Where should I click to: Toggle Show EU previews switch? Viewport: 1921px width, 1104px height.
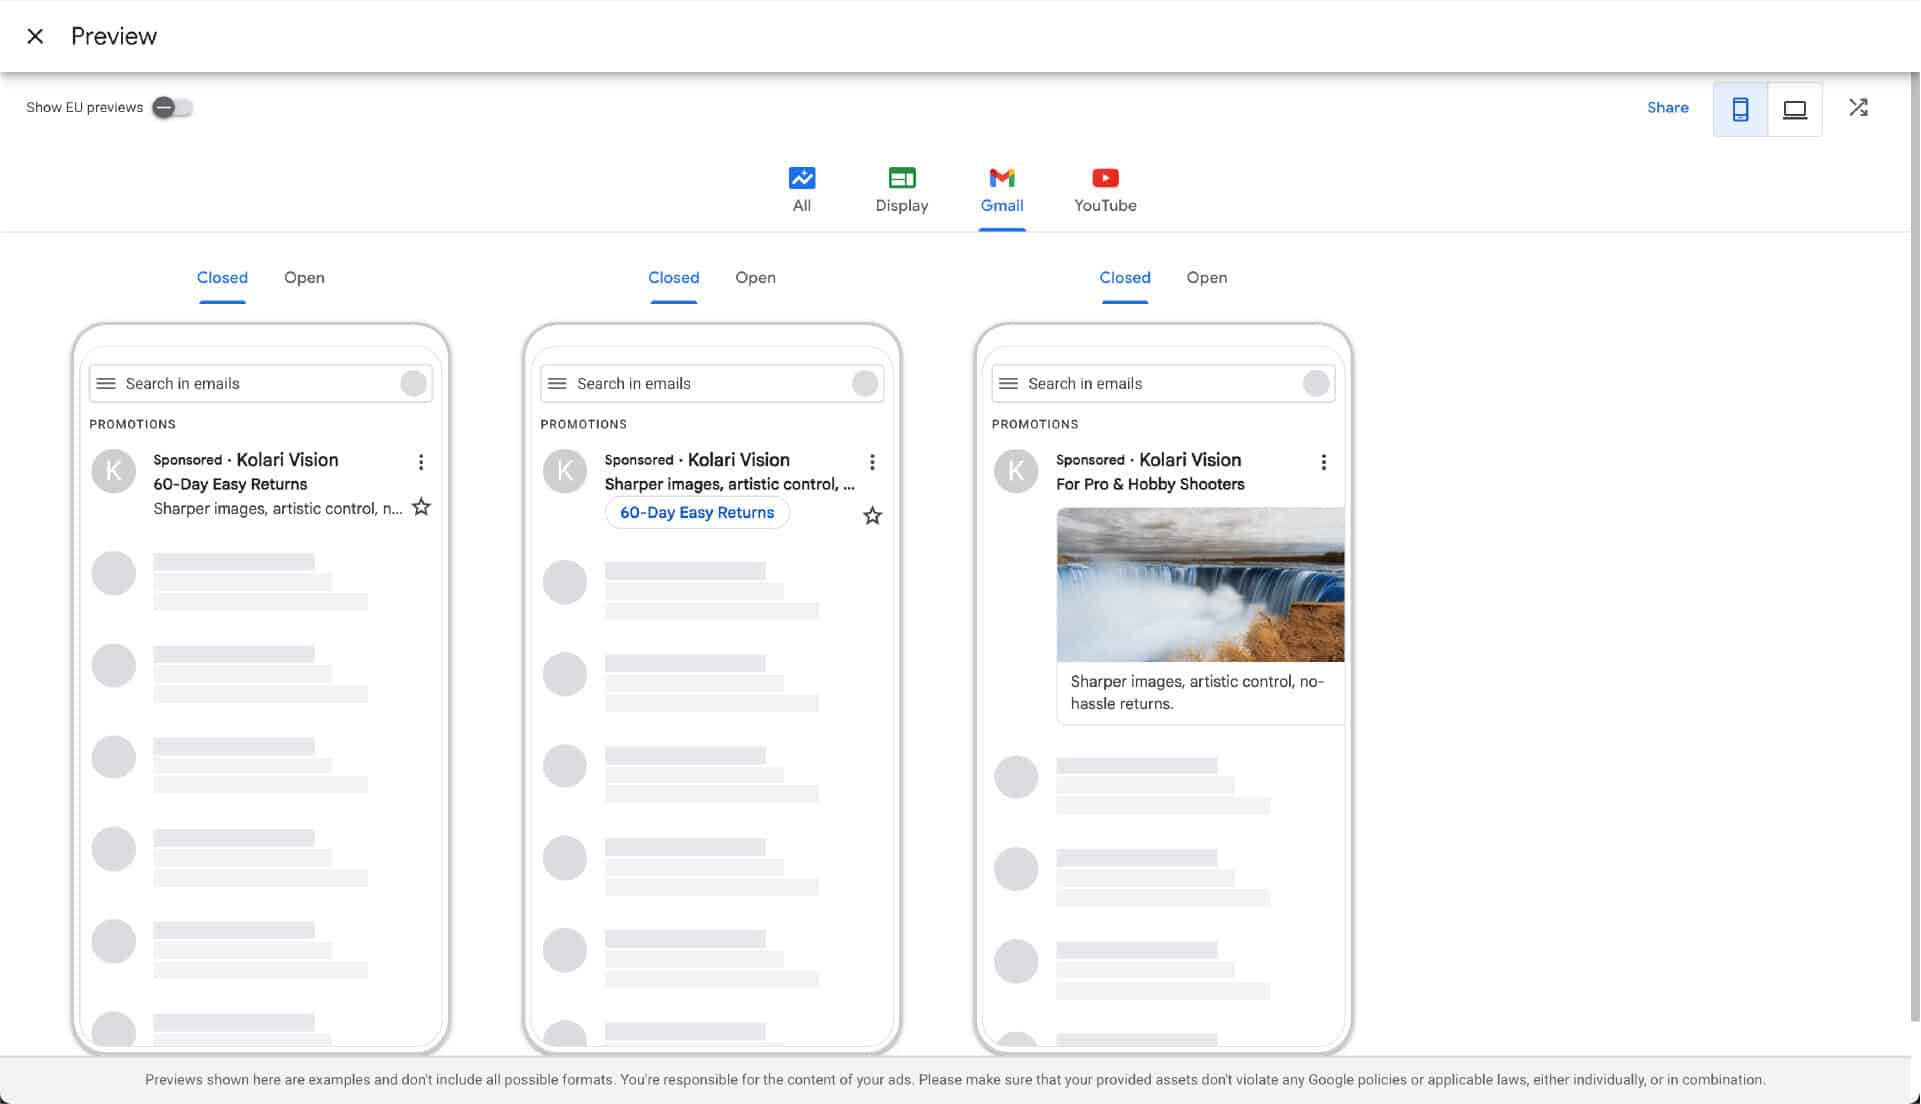click(172, 107)
